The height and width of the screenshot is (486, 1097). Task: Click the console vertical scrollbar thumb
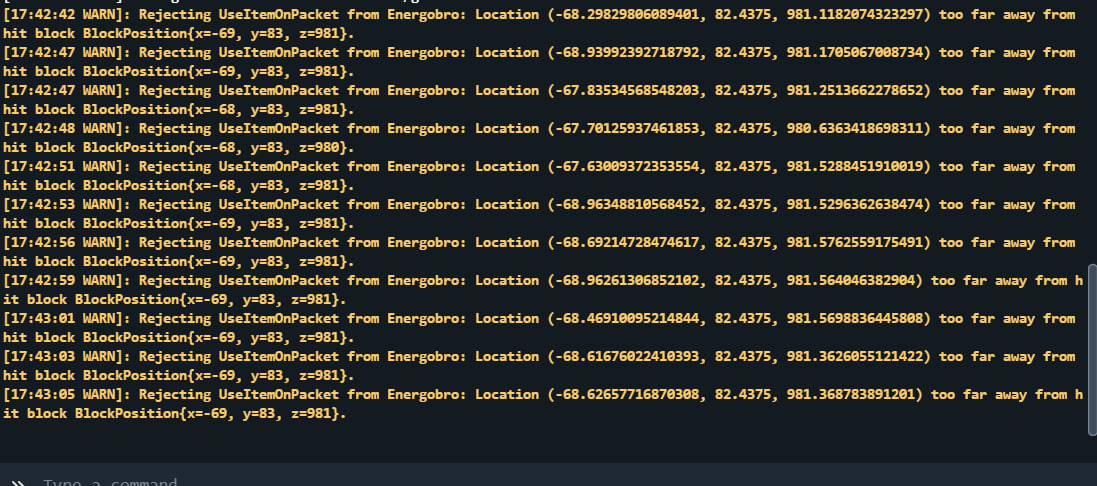tap(1092, 348)
